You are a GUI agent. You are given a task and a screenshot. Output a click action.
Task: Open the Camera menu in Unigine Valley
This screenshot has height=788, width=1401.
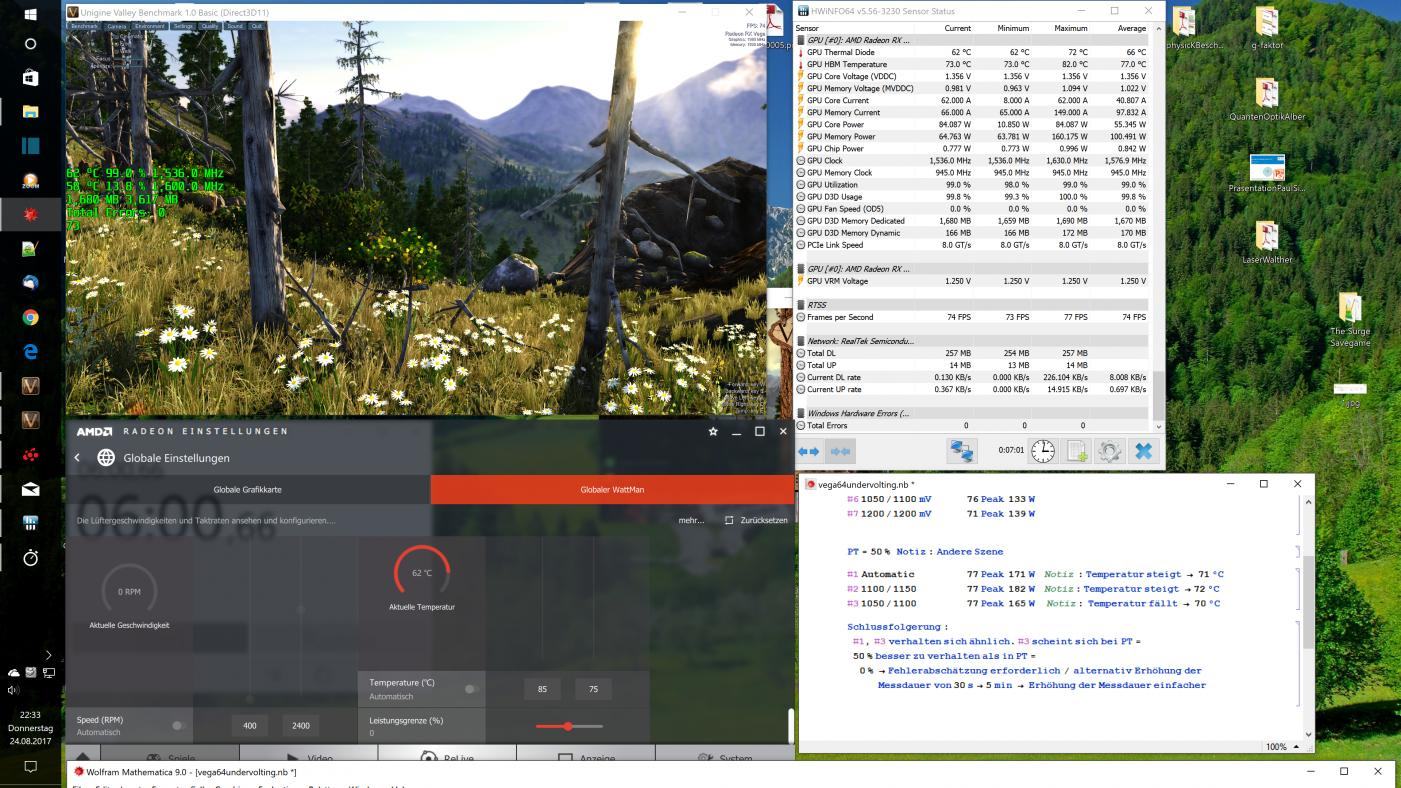117,26
